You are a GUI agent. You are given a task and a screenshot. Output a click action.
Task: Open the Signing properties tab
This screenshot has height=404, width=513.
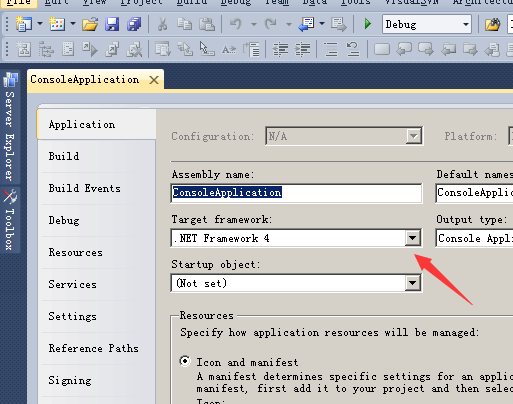70,380
